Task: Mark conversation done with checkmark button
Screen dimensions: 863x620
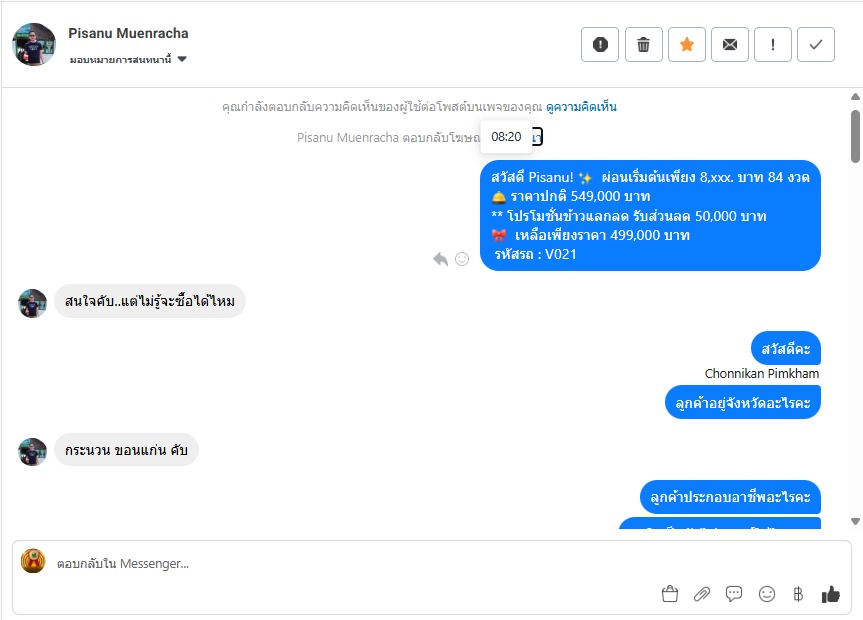Action: coord(816,44)
